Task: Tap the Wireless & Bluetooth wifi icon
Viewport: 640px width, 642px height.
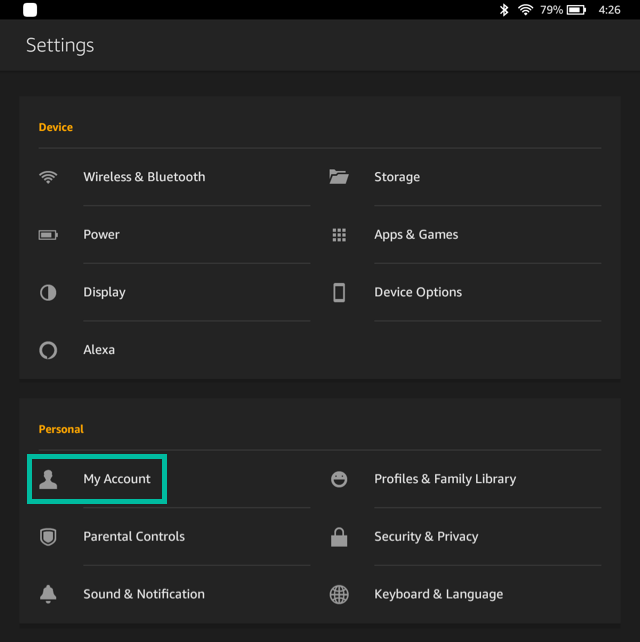Action: pos(48,177)
